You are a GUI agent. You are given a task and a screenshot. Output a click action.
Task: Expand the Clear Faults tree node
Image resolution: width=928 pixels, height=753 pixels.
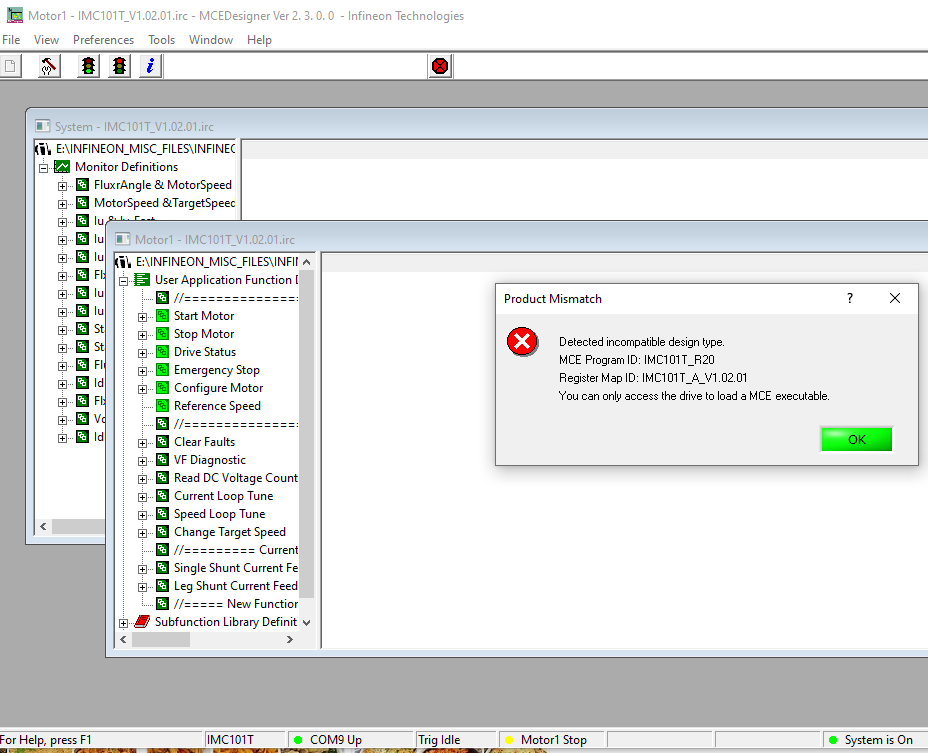tap(143, 441)
